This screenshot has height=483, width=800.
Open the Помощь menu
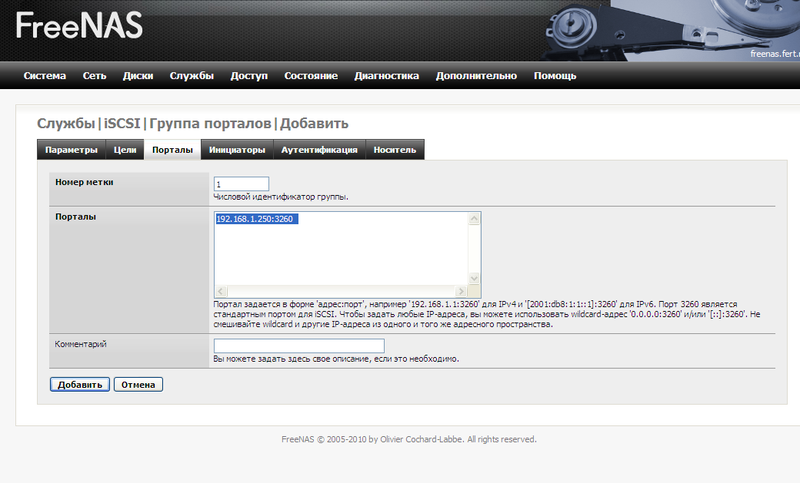pyautogui.click(x=555, y=75)
